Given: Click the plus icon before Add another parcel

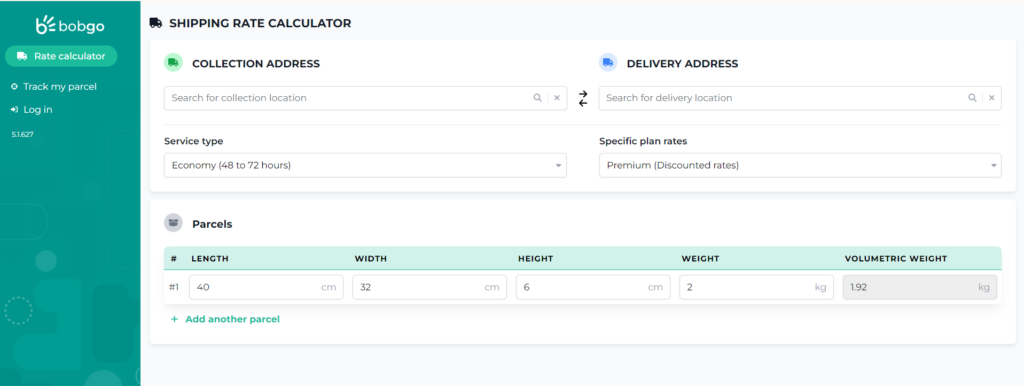Looking at the screenshot, I should 174,319.
